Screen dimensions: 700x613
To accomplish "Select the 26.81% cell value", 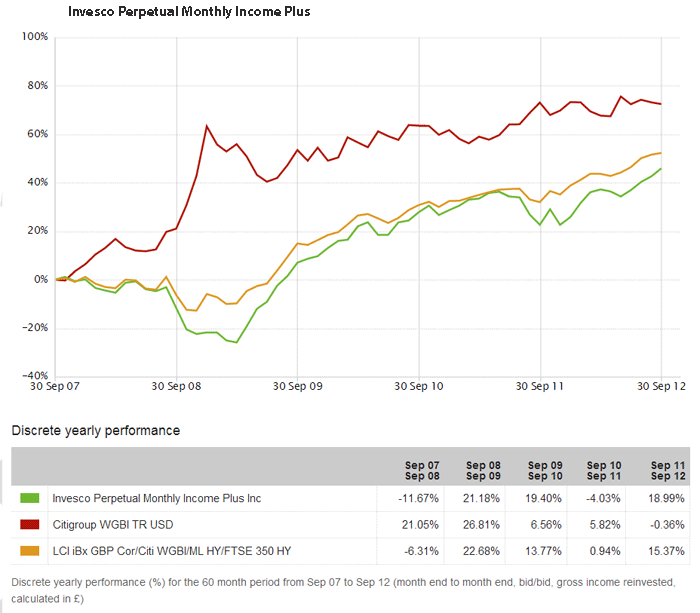I will (481, 525).
